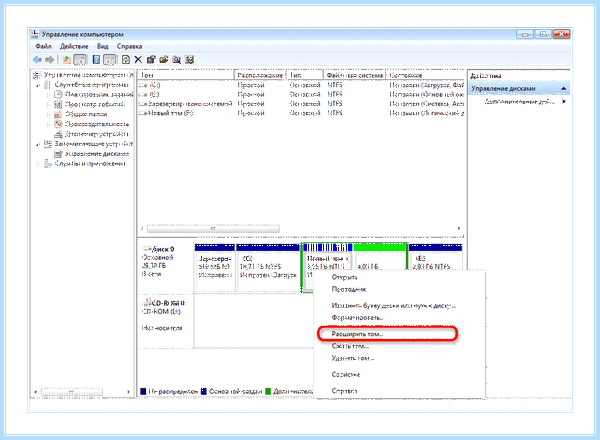Screen dimensions: 600x440
Task: Toggle the console tree toolbar icon
Action: 80,60
